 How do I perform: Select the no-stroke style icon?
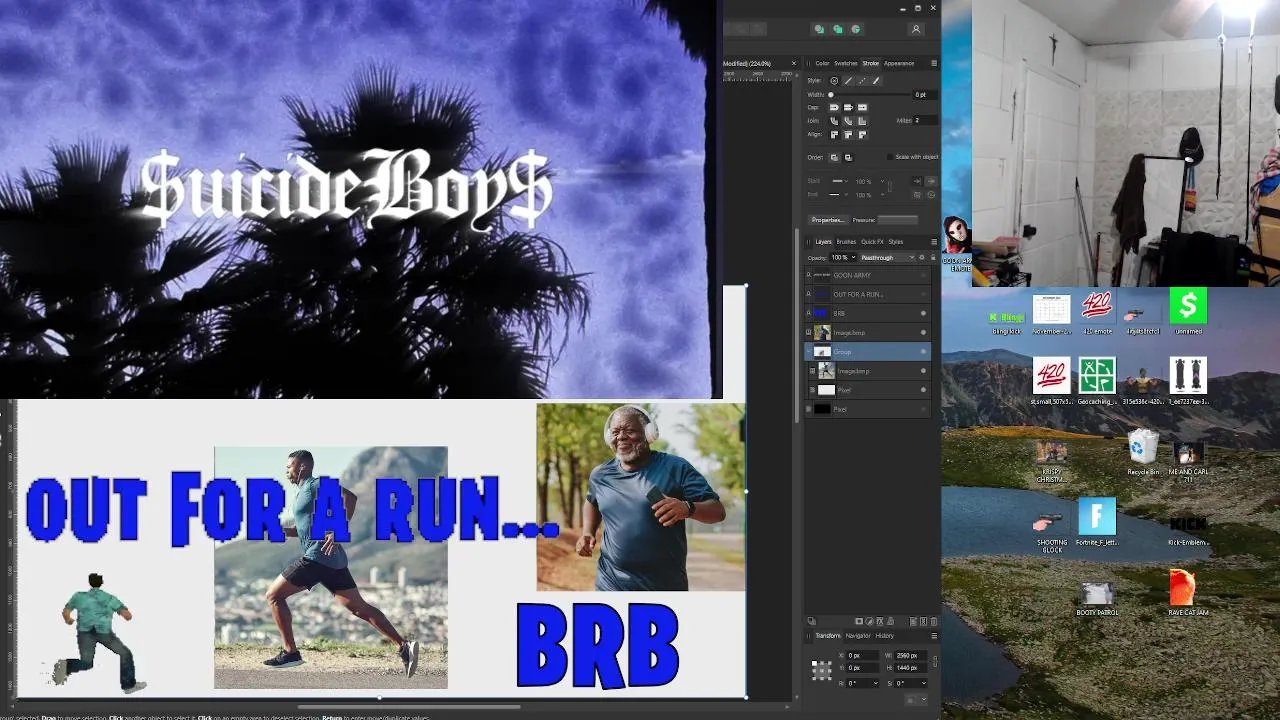pyautogui.click(x=834, y=80)
